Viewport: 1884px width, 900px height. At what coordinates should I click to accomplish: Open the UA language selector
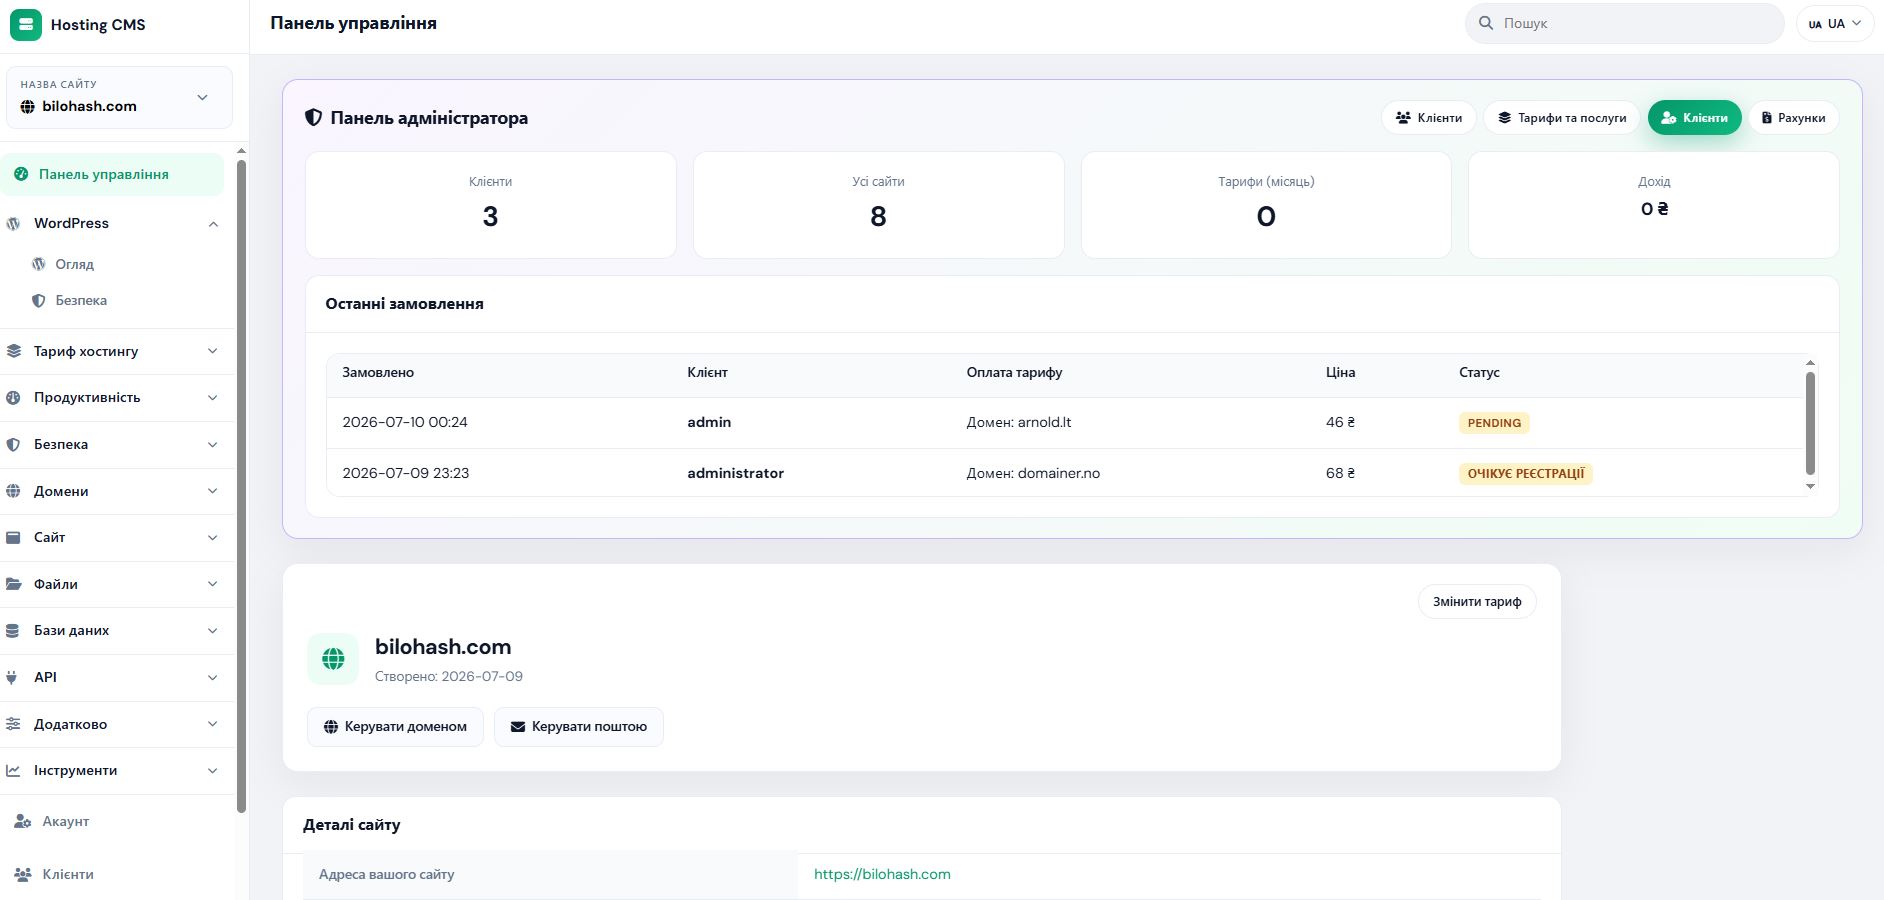(x=1835, y=24)
